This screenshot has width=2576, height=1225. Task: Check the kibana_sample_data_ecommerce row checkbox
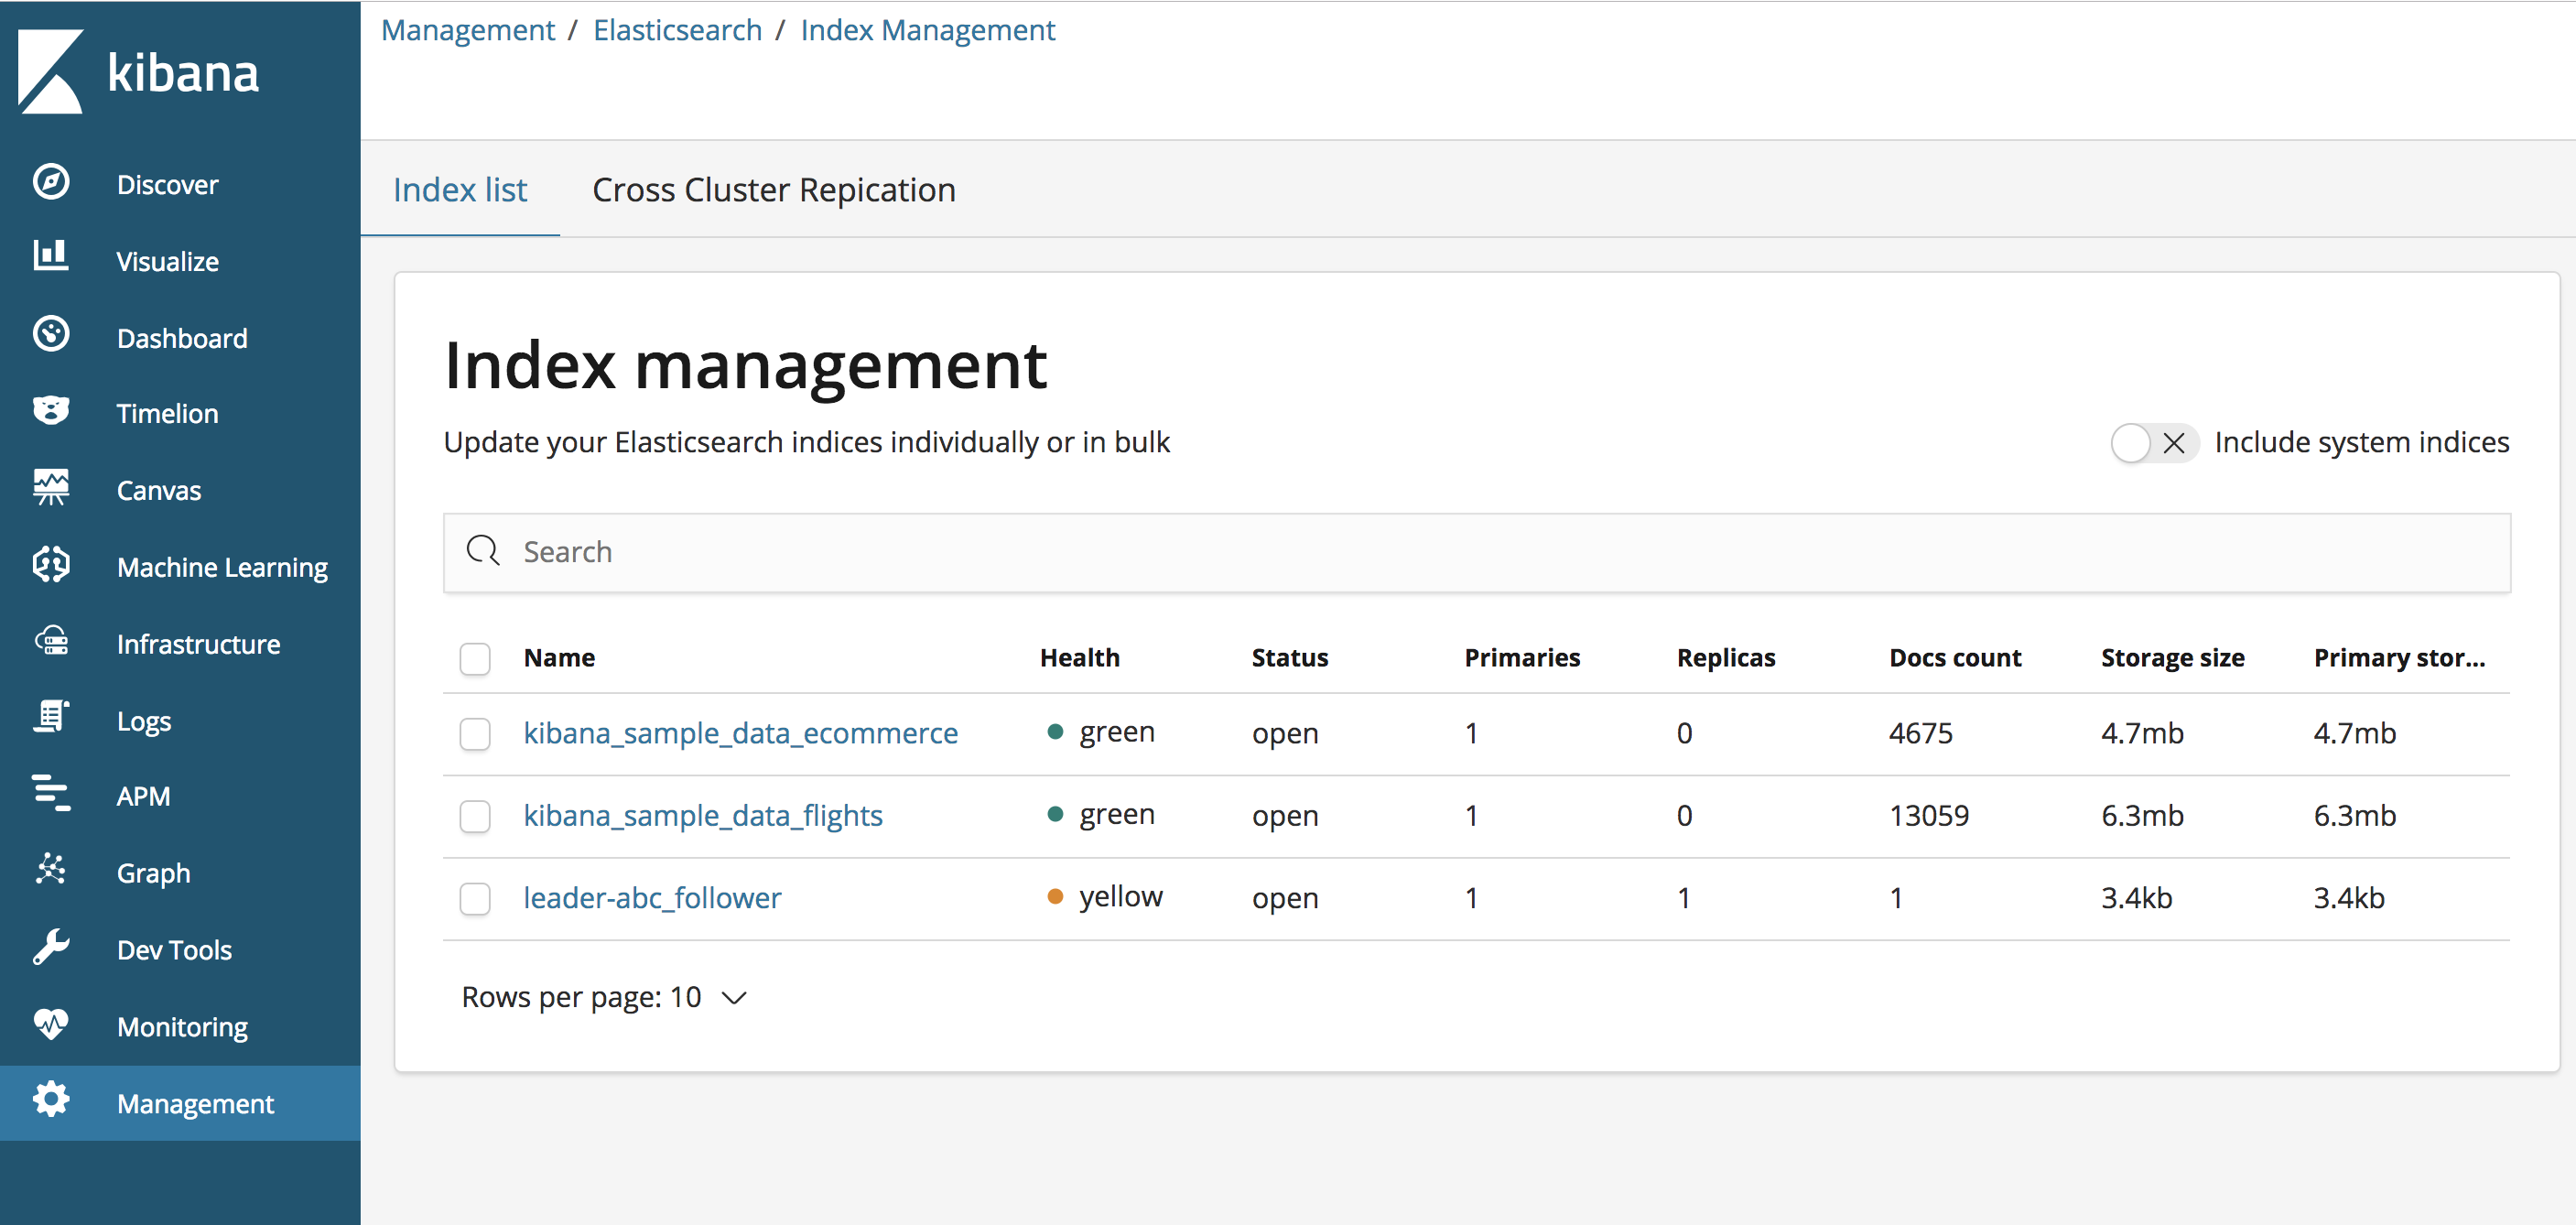(x=475, y=734)
